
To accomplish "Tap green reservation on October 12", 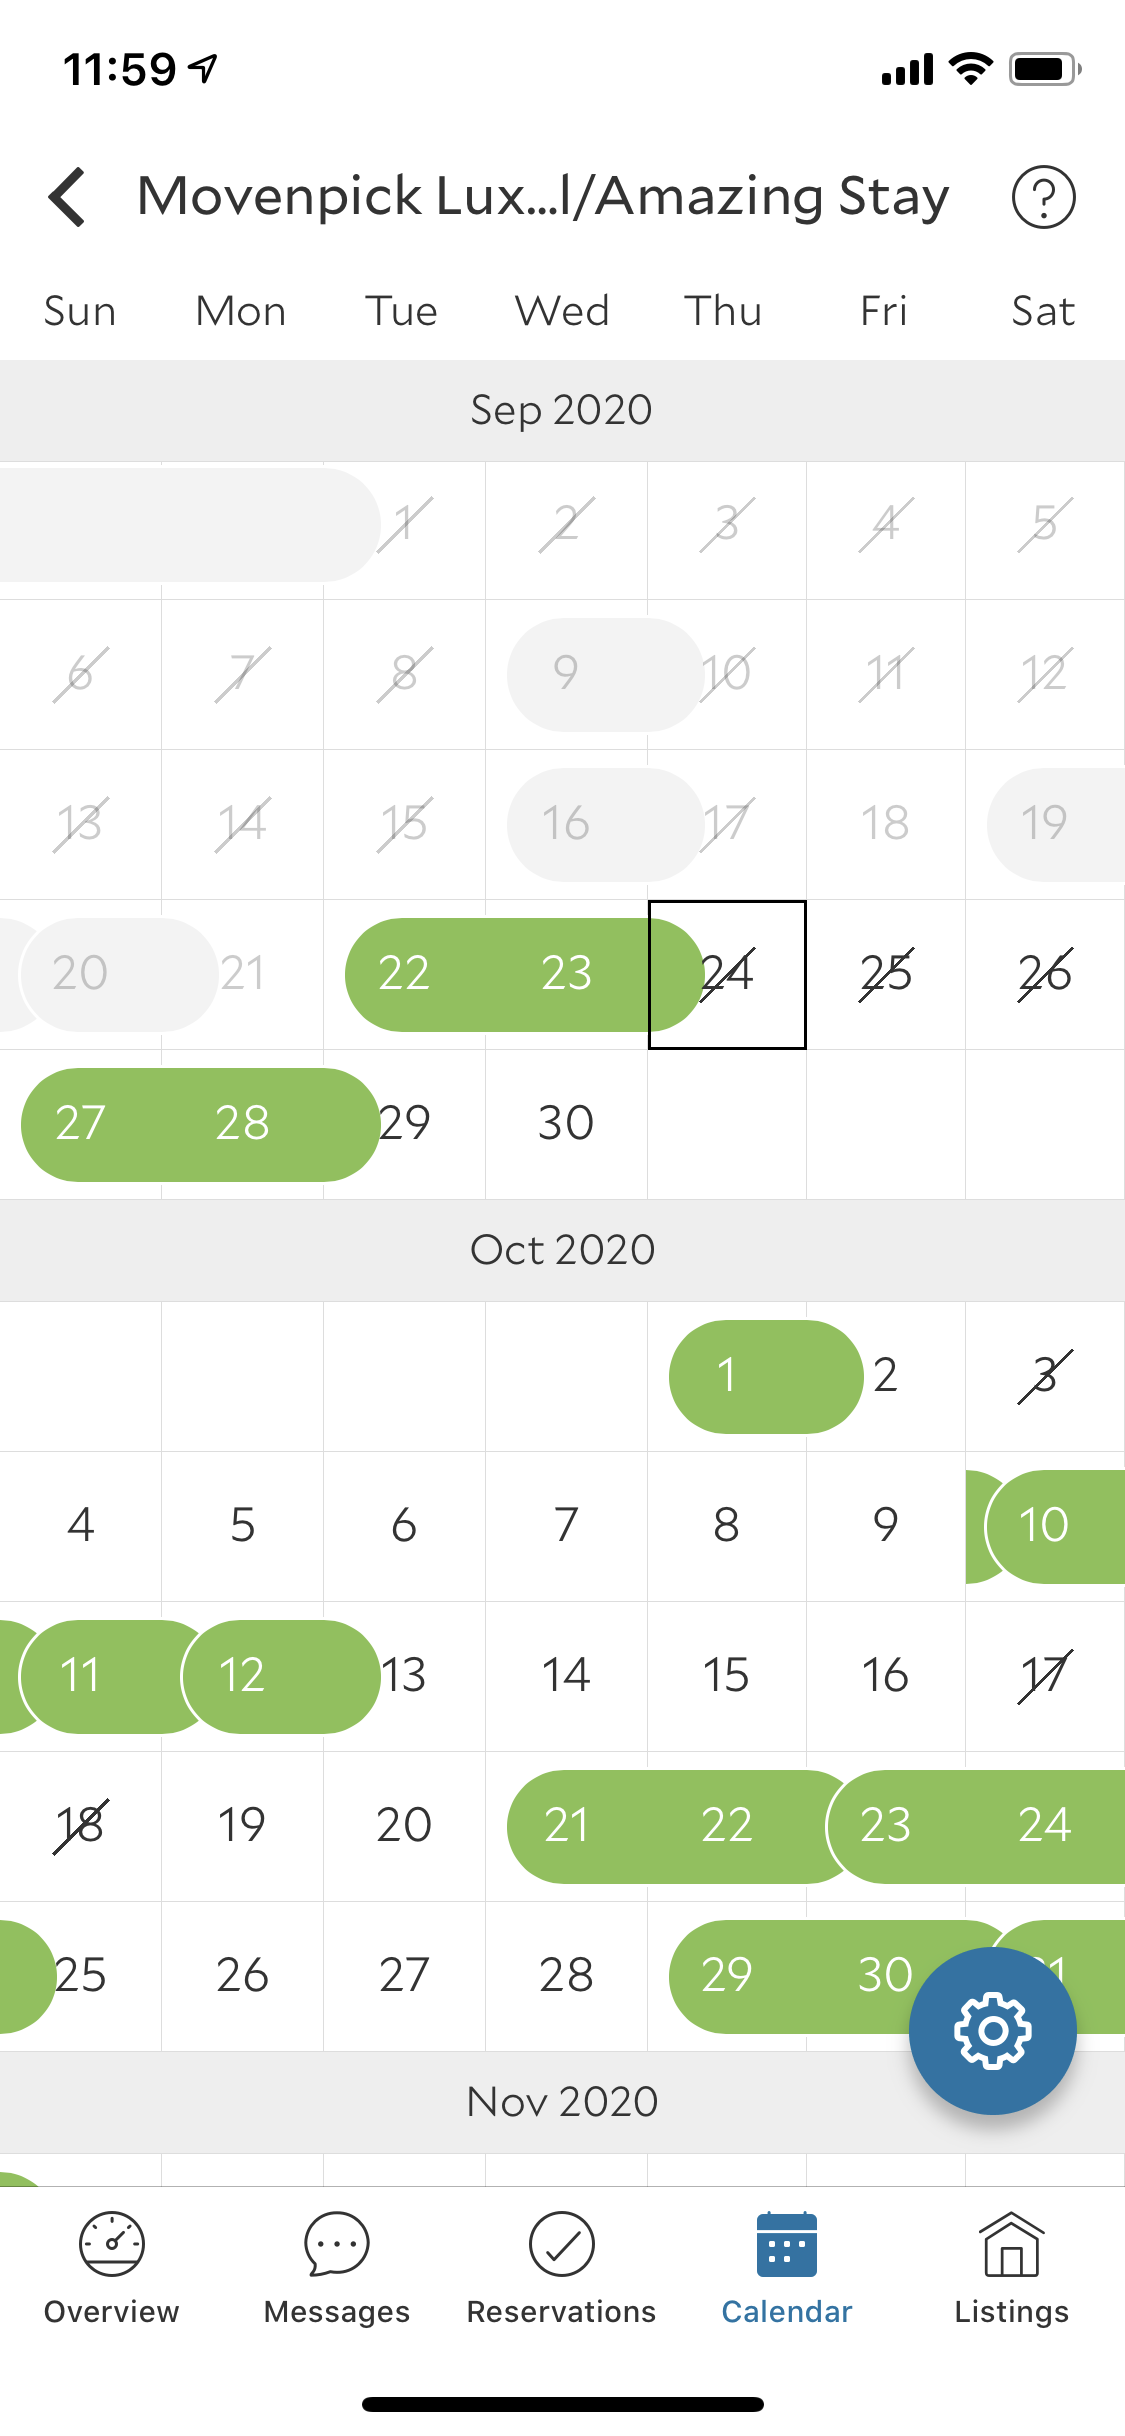I will pos(243,1675).
